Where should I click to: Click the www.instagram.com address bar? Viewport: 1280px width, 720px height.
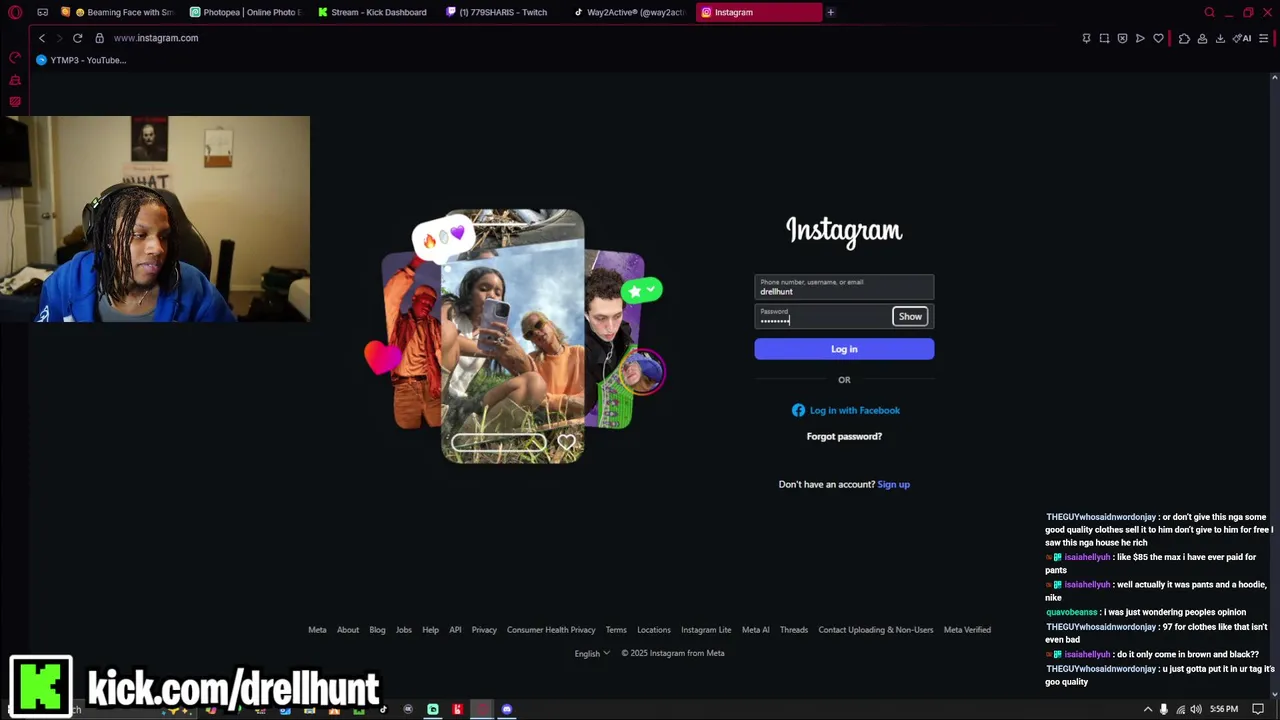(156, 38)
